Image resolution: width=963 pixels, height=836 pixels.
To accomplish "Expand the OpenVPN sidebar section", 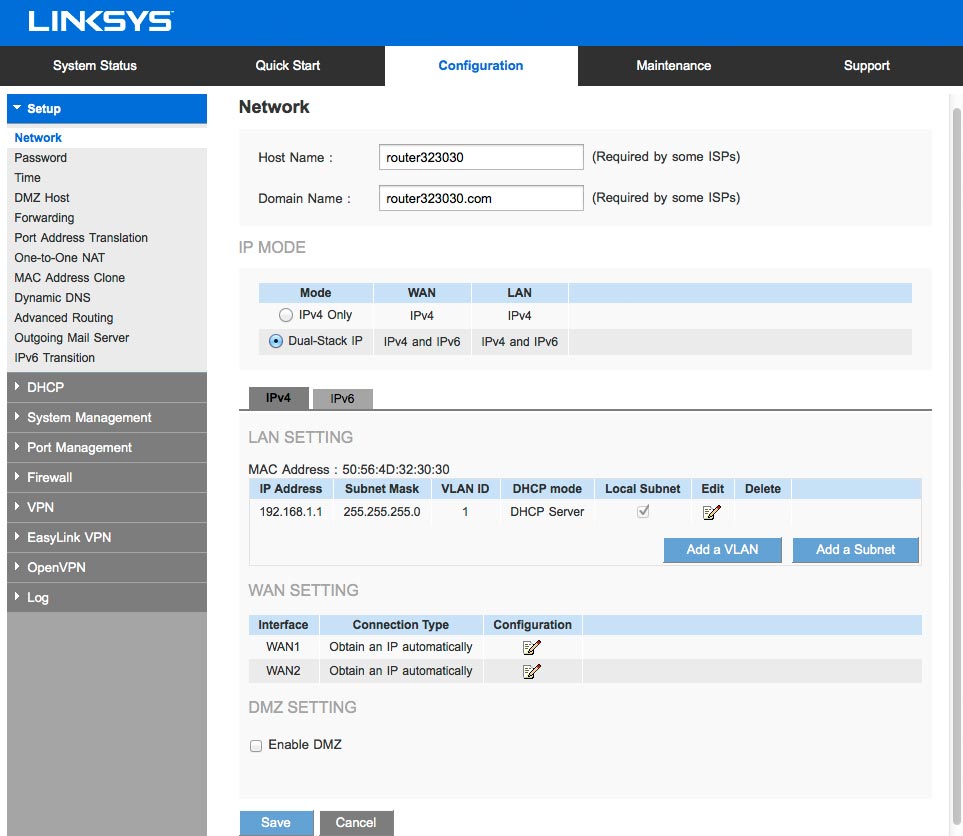I will click(x=106, y=567).
